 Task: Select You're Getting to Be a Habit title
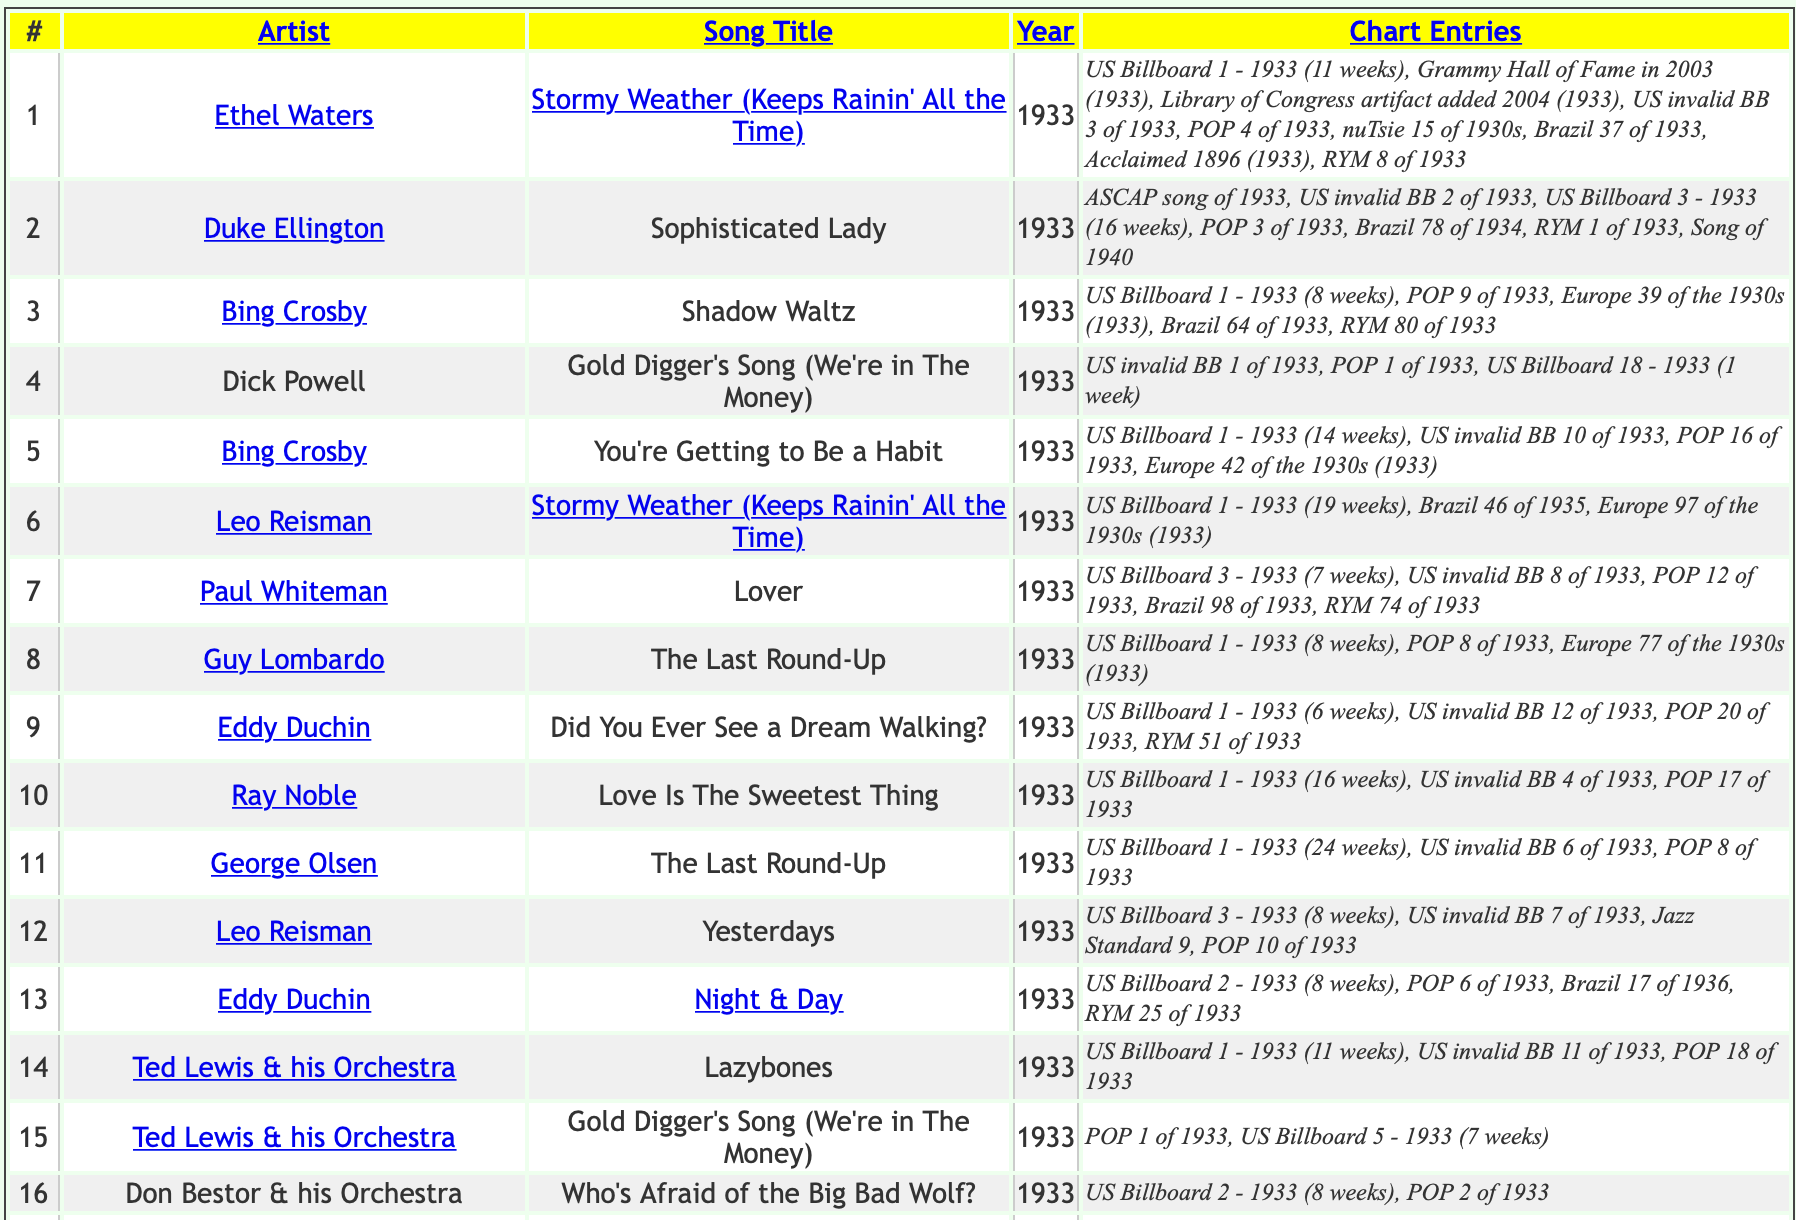coord(768,451)
